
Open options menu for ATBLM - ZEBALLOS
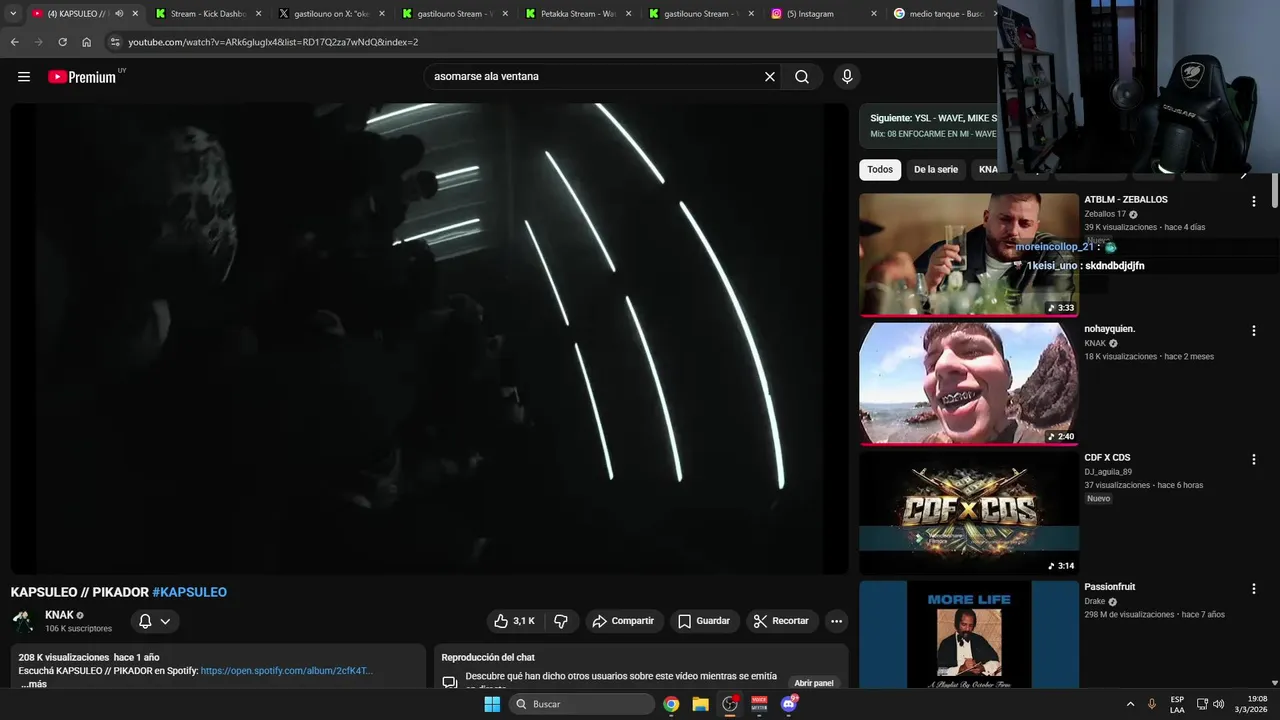point(1253,201)
